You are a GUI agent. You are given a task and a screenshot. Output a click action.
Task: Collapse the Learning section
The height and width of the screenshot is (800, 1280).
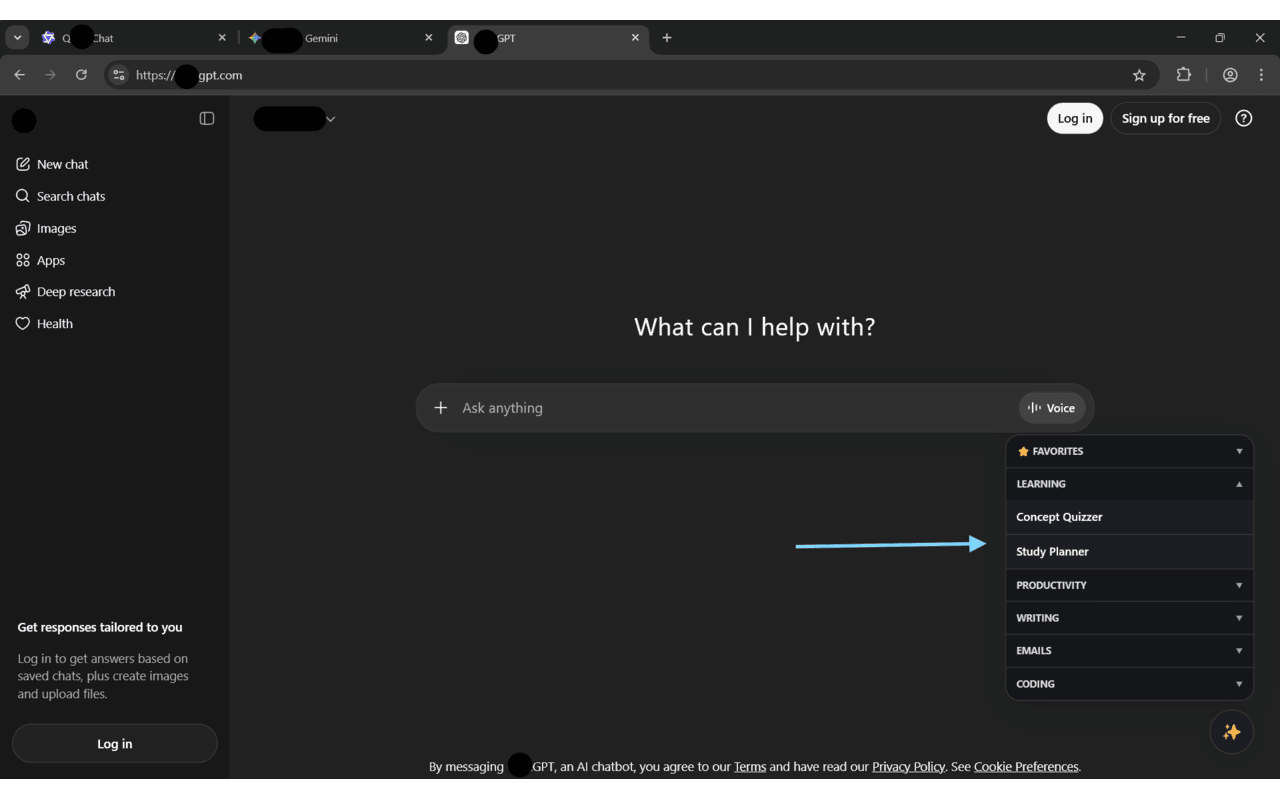(x=1129, y=484)
